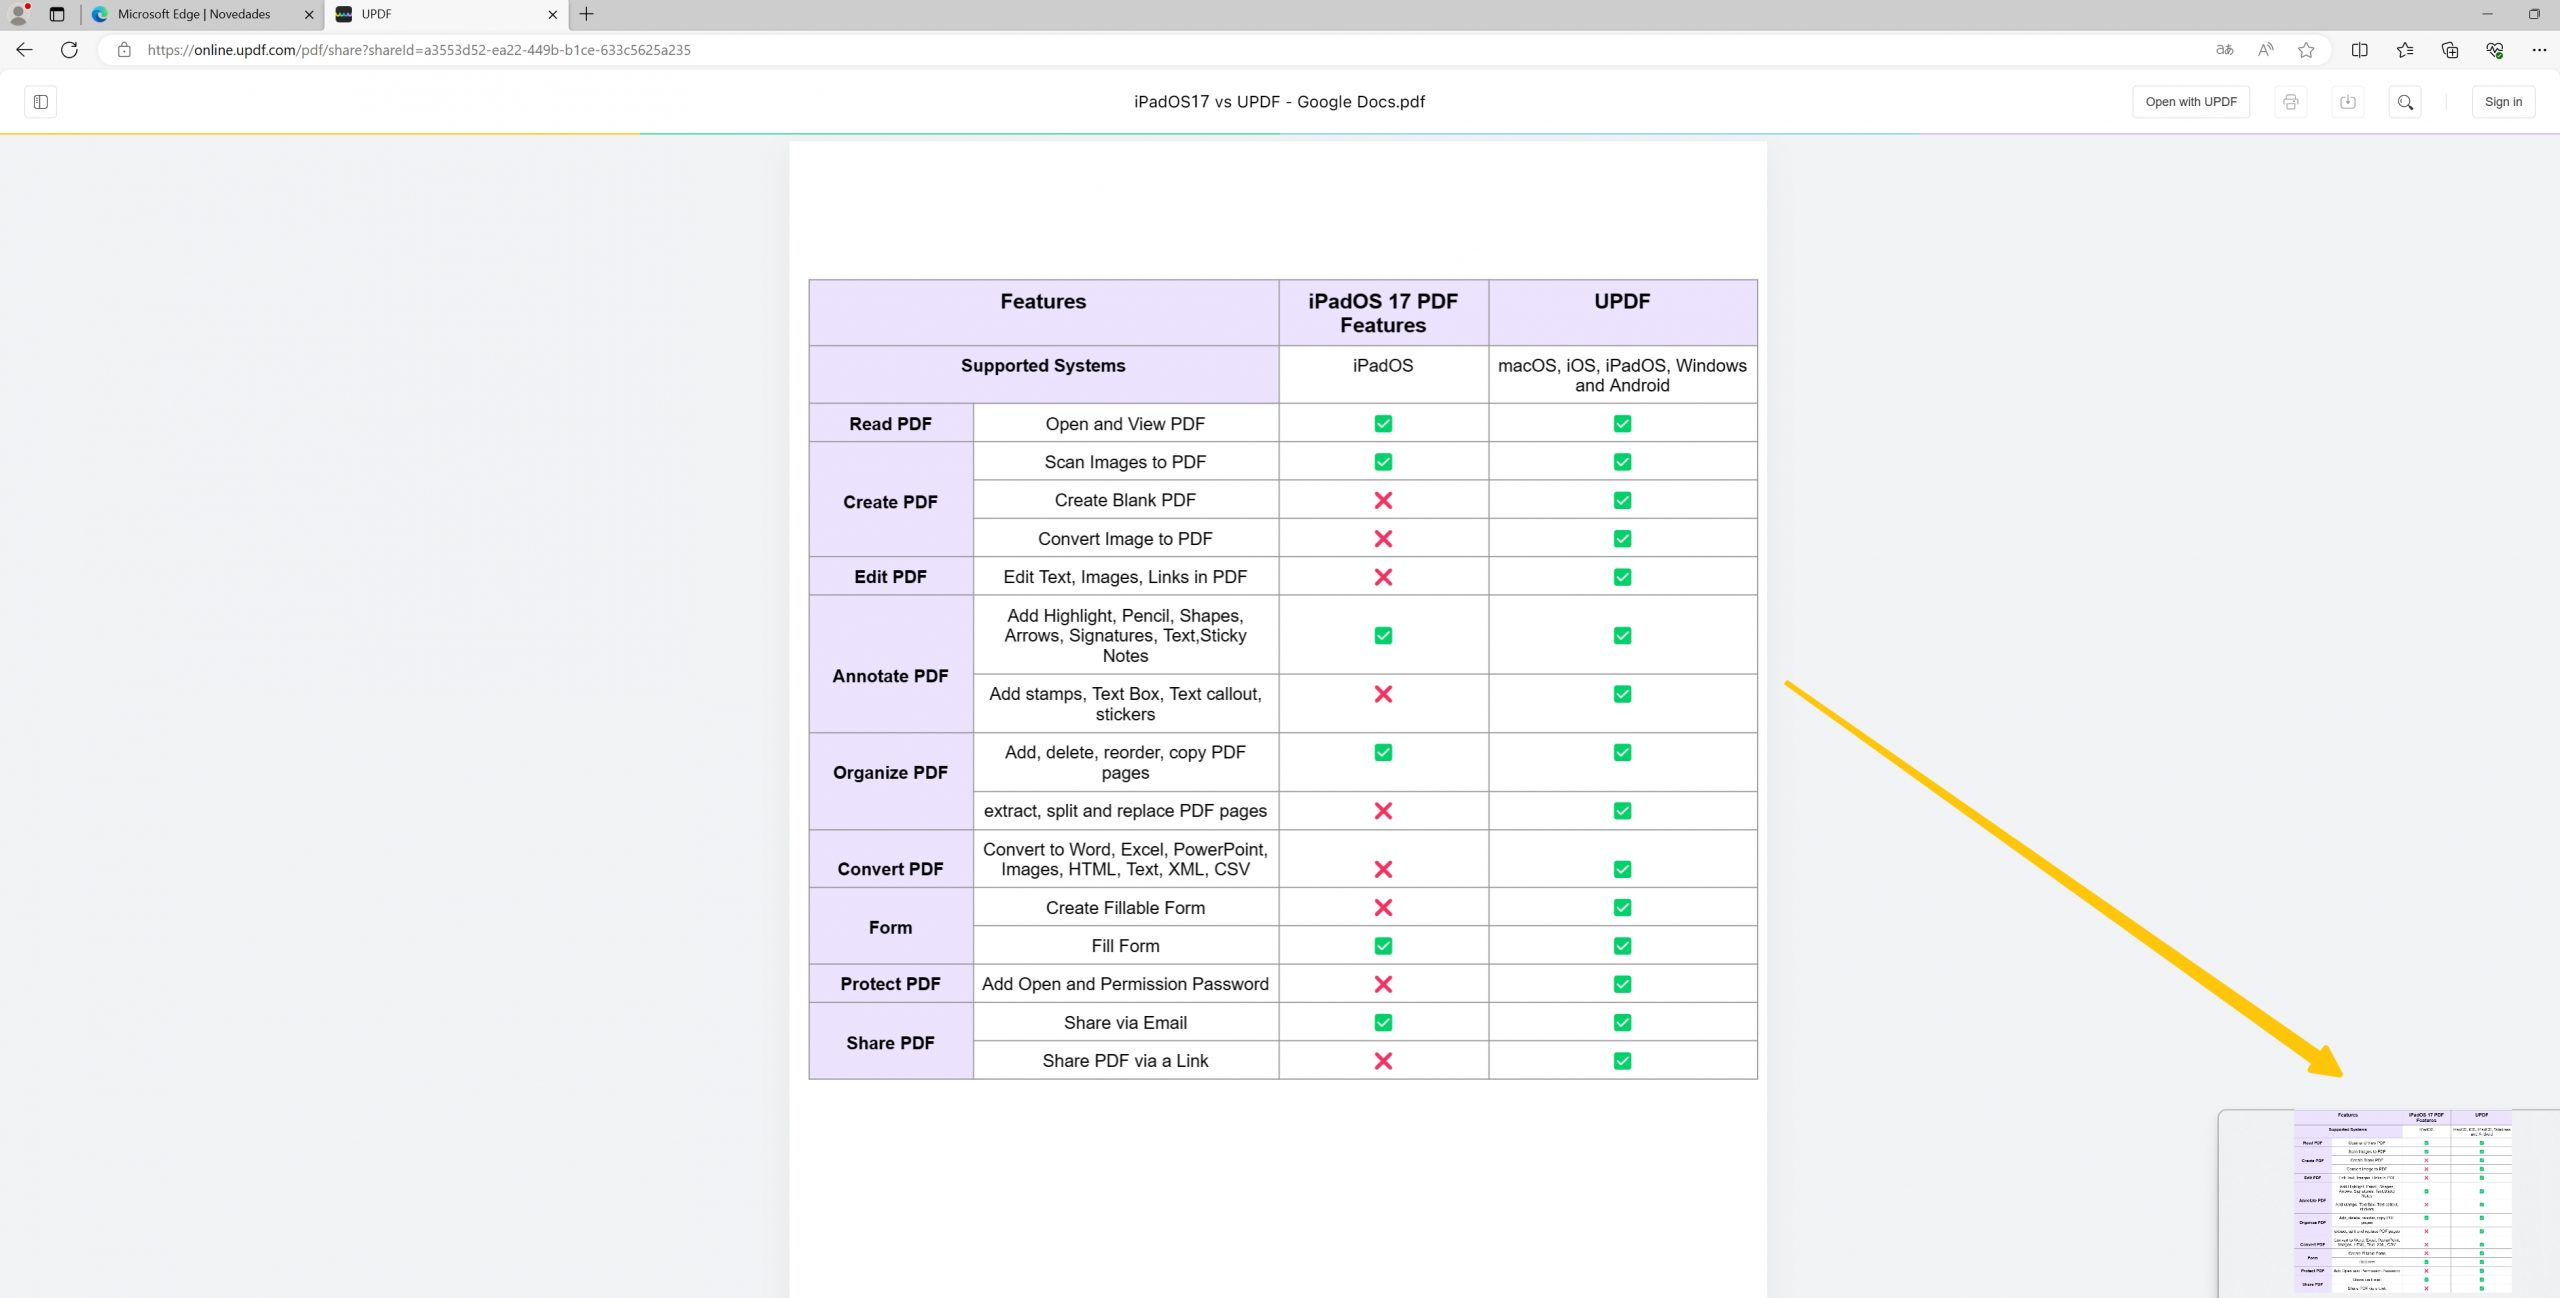Screen dimensions: 2560x1298
Task: Click the iPadOS 17 PDF Features header
Action: click(x=1383, y=313)
